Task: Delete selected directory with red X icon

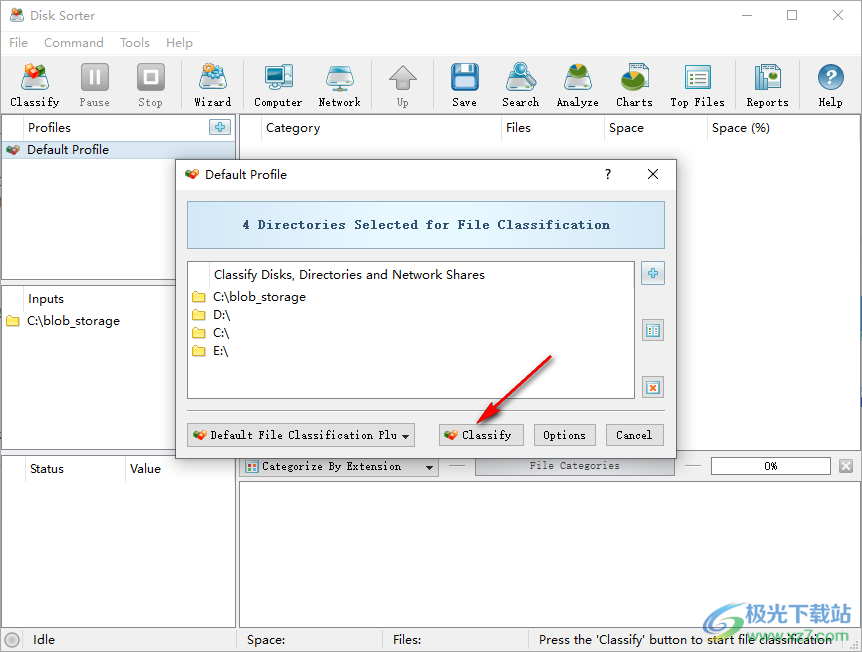Action: pos(653,388)
